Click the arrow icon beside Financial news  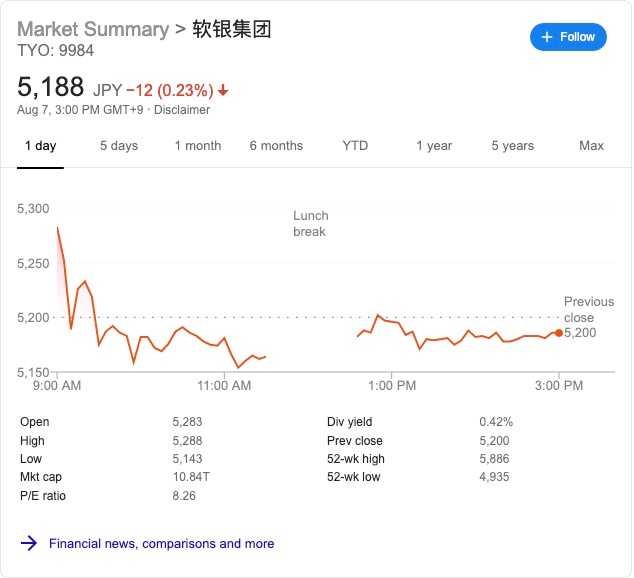(x=29, y=544)
